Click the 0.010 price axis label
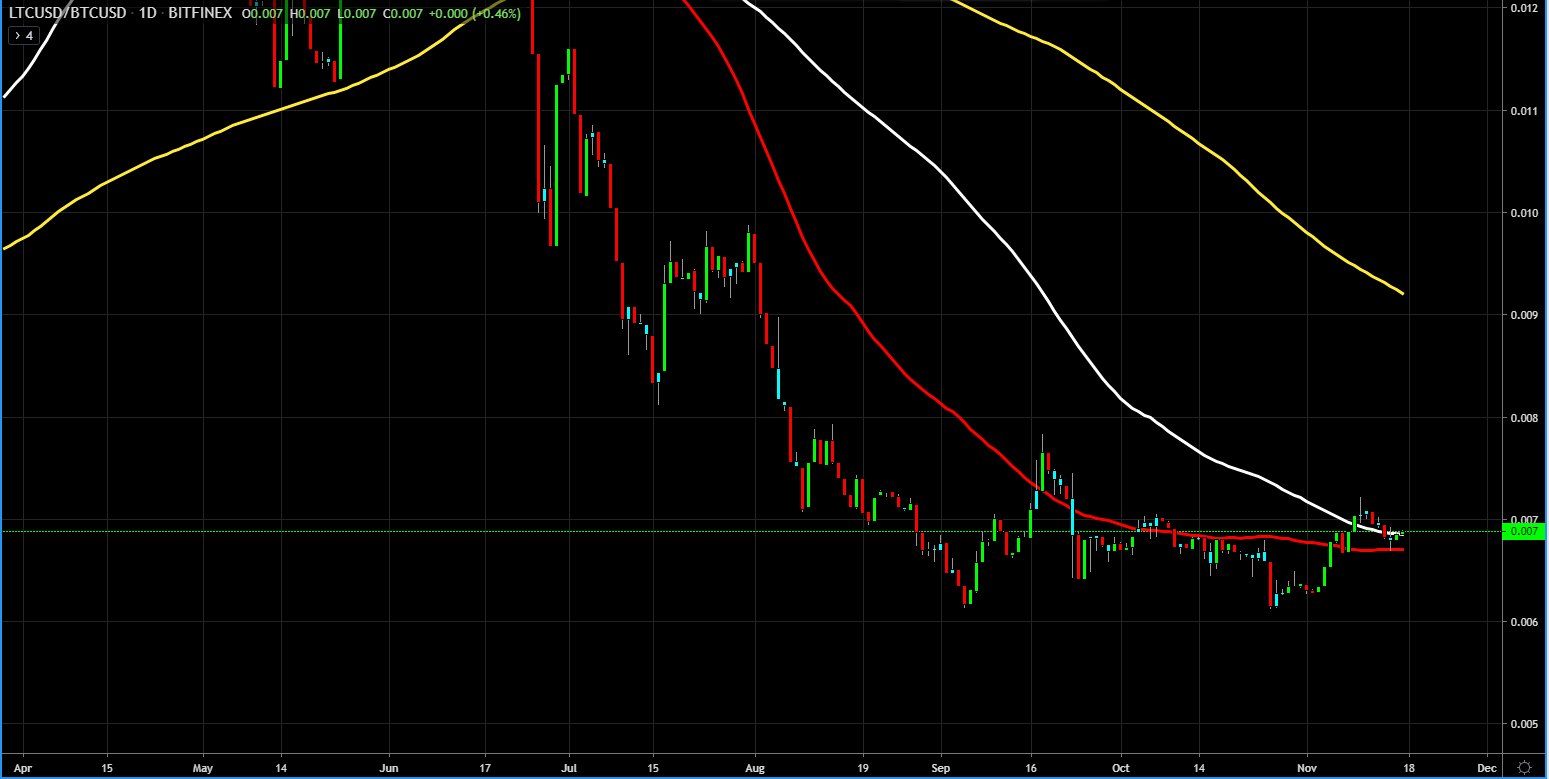Screen dimensions: 1549x779 tap(1525, 213)
